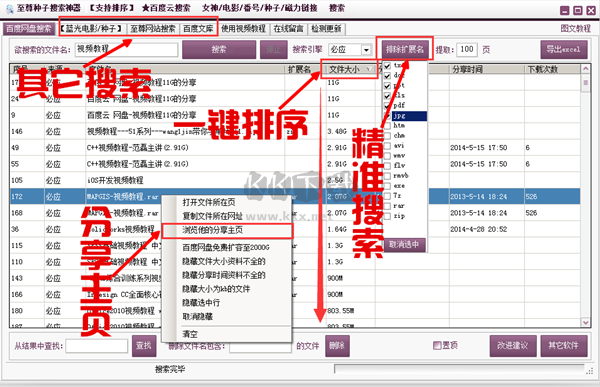Minimize the search tool window
Image resolution: width=600 pixels, height=387 pixels.
pyautogui.click(x=564, y=10)
